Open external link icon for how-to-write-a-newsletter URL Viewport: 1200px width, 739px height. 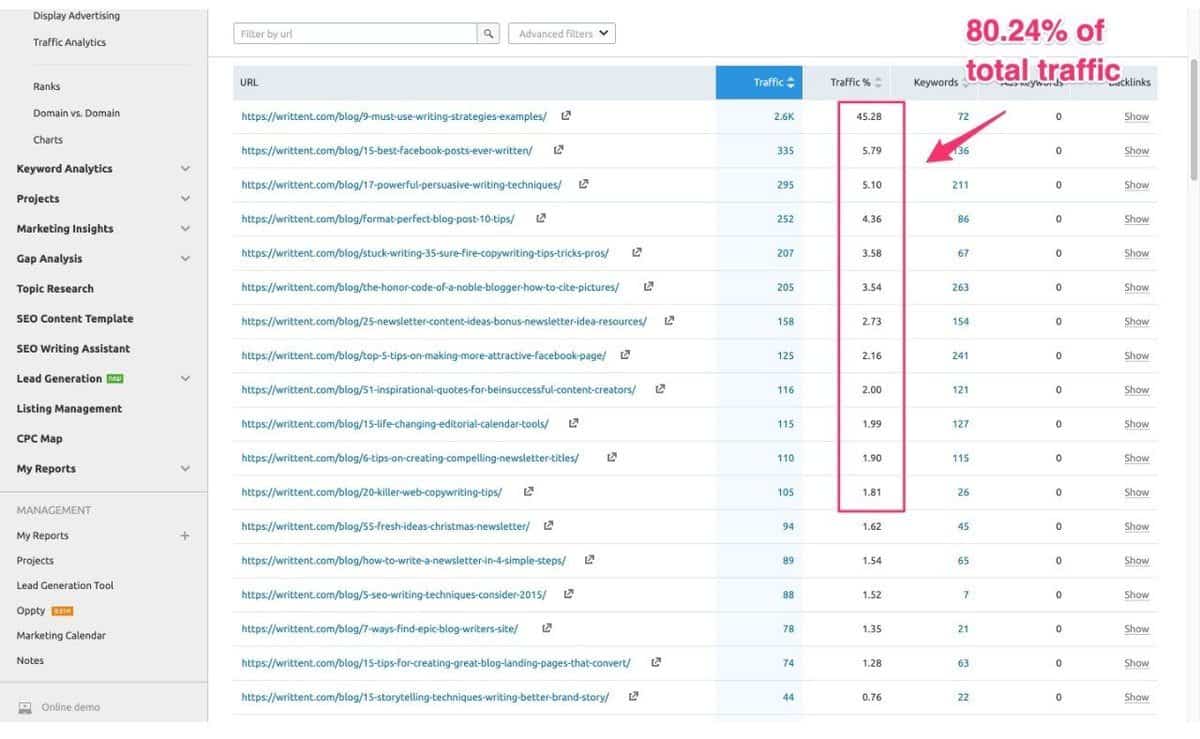(589, 560)
